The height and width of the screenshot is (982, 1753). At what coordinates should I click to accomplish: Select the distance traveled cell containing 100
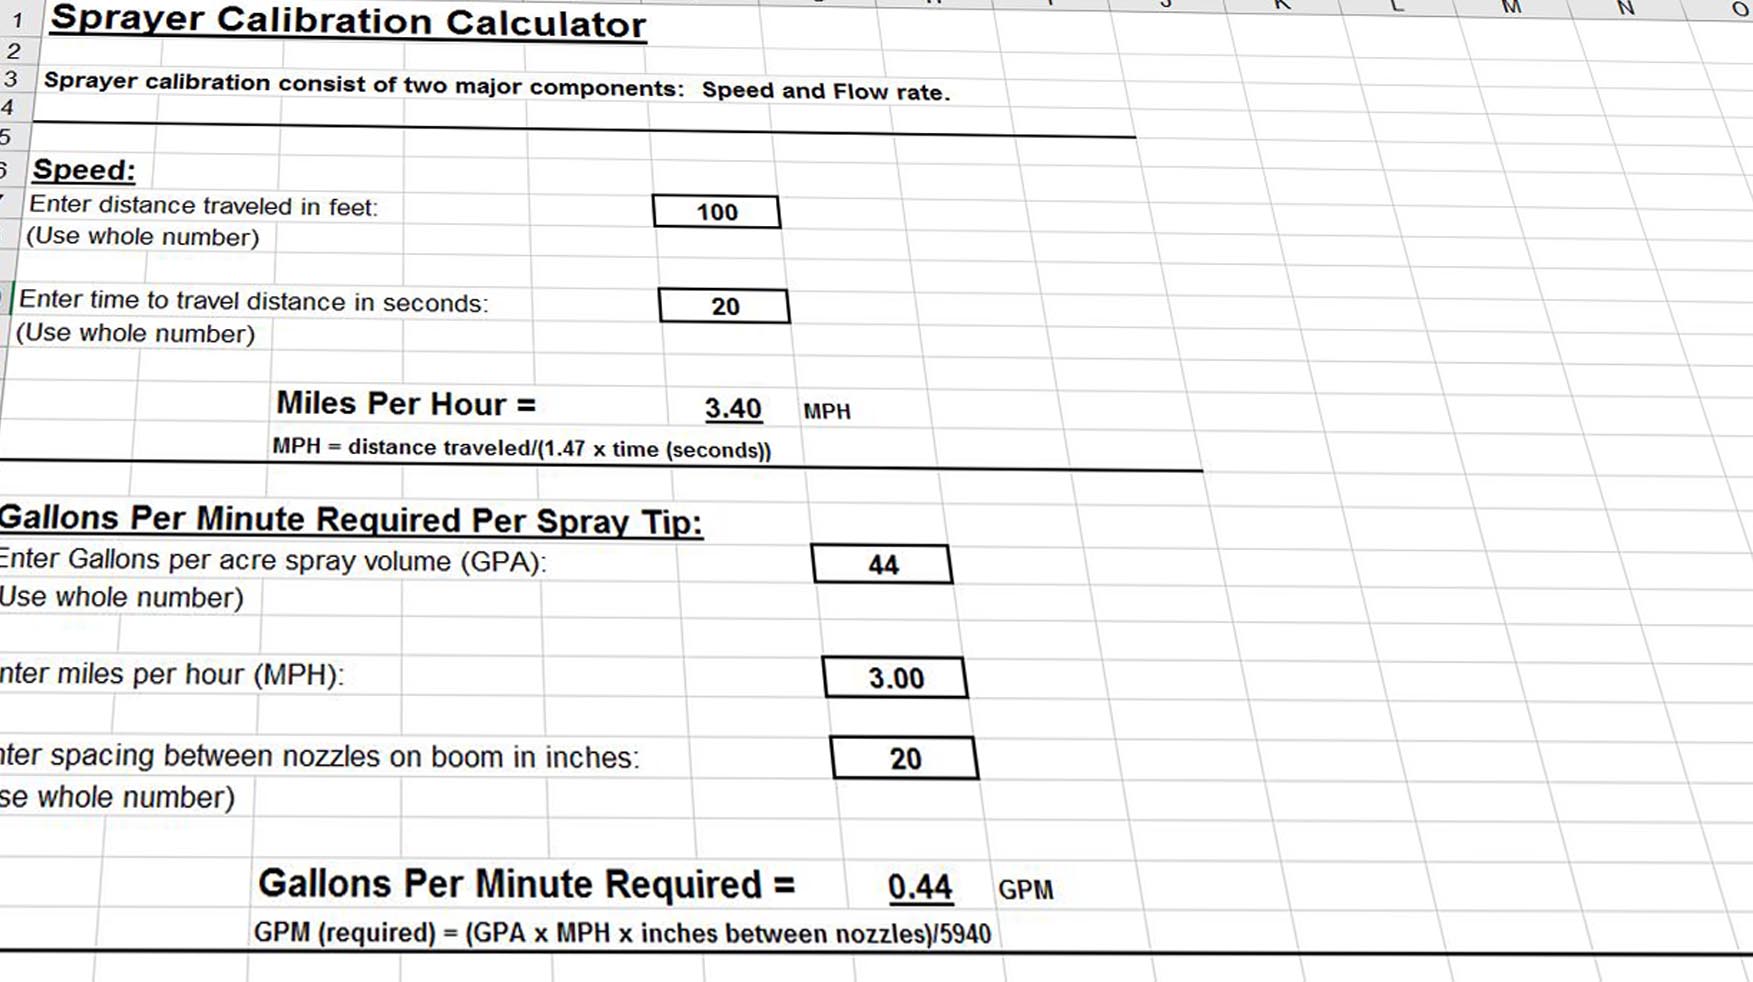click(716, 212)
